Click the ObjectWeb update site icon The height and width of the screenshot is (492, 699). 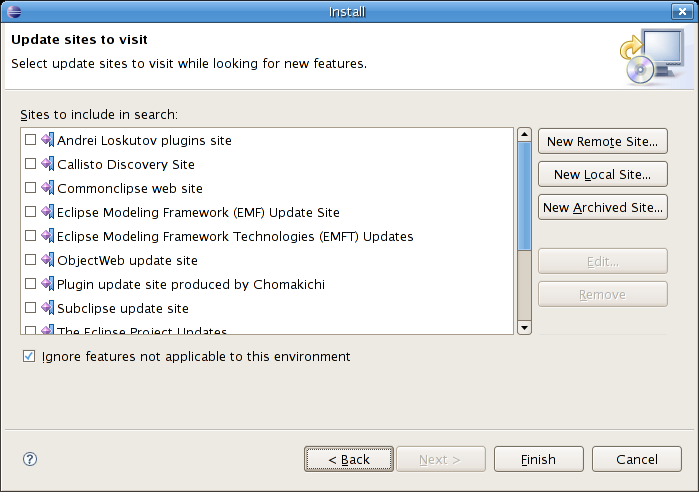(x=48, y=260)
